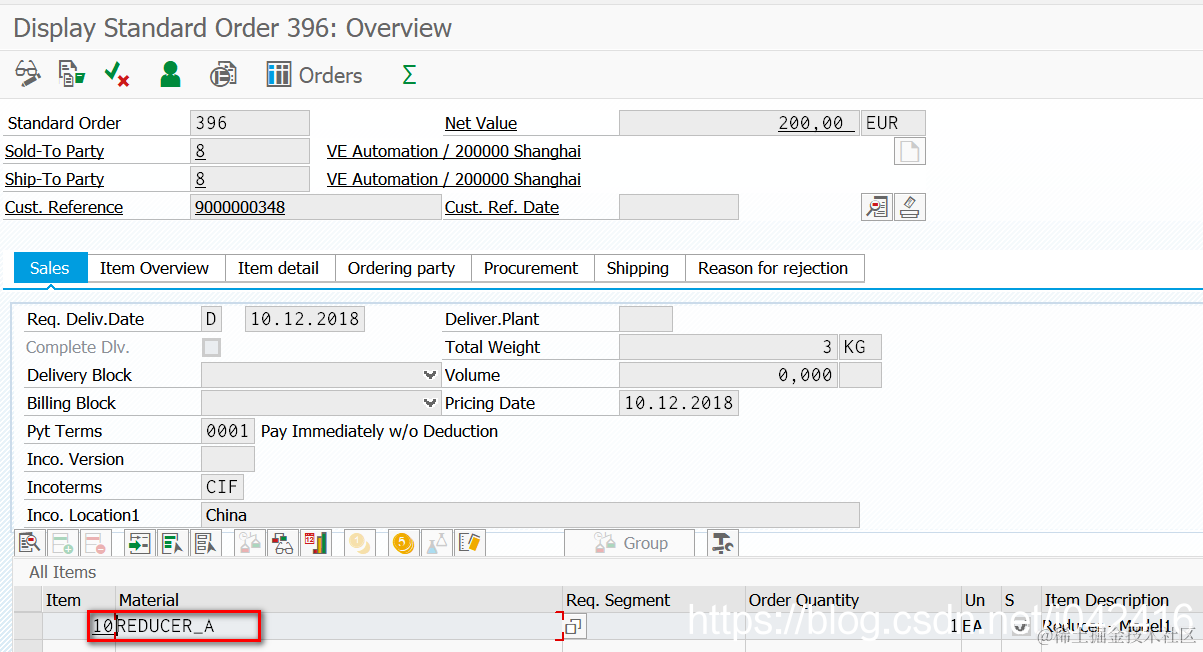1203x652 pixels.
Task: Open the Ordering party tab
Action: [401, 268]
